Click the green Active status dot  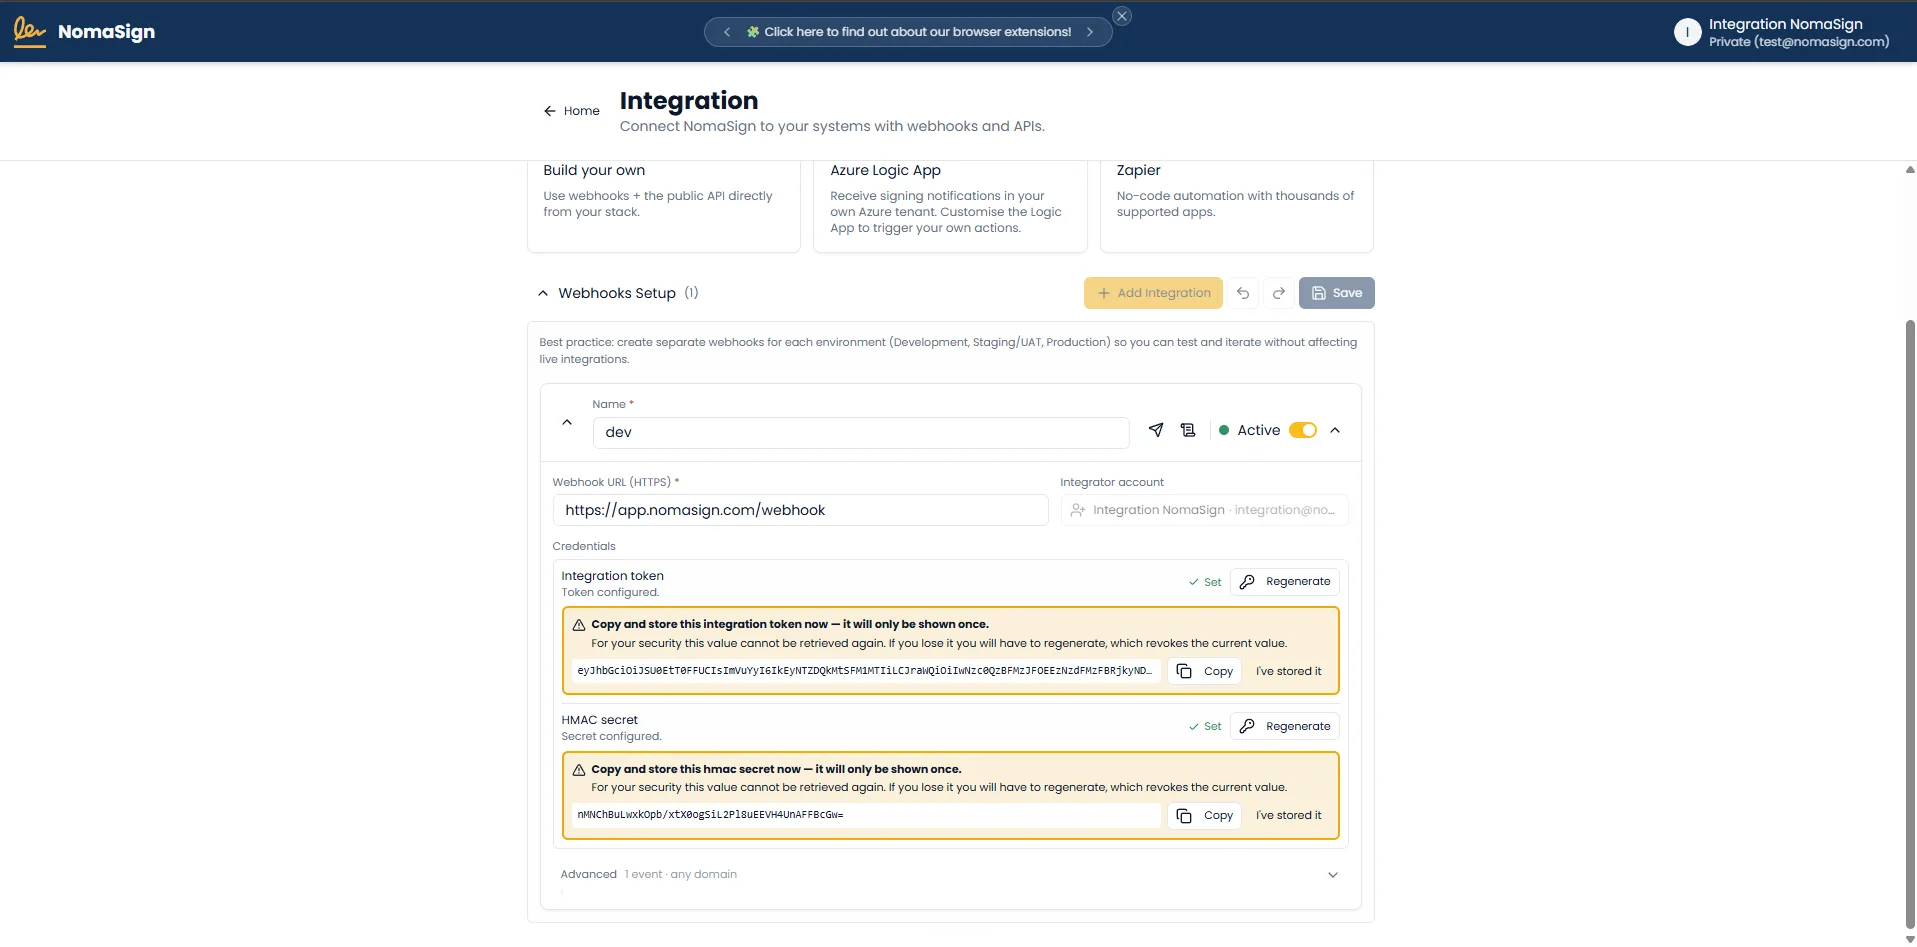coord(1224,430)
